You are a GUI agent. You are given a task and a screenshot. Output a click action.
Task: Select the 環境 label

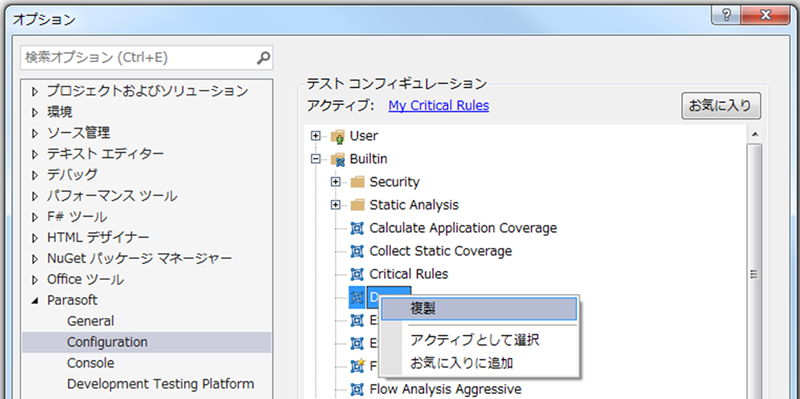click(x=60, y=113)
